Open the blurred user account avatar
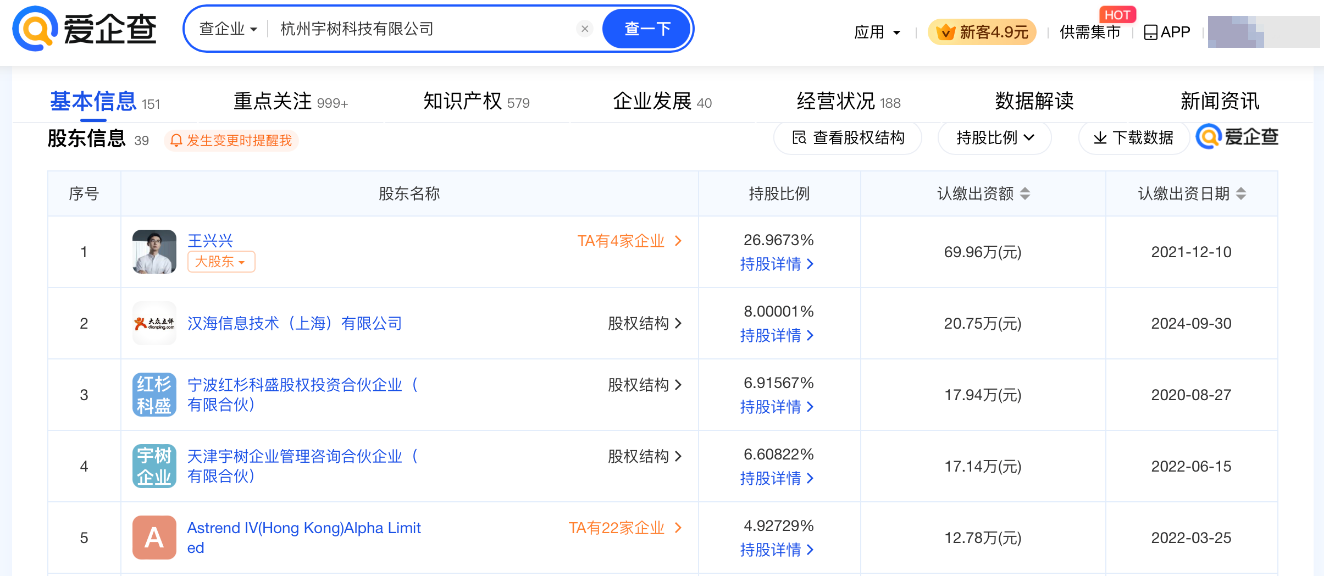Screen dimensions: 1324x576 [x=1264, y=32]
